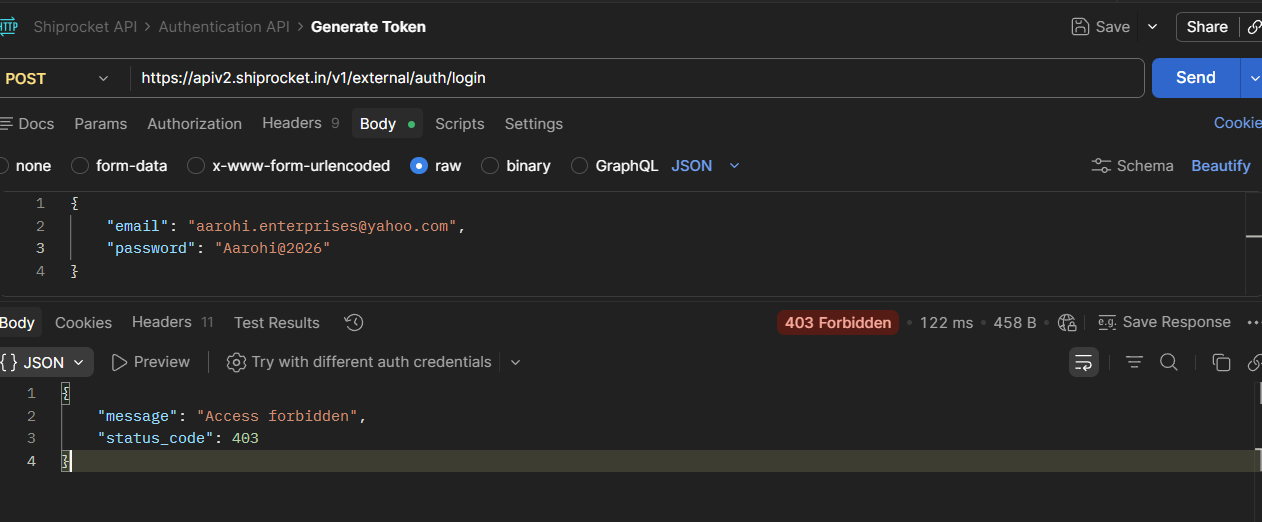Viewport: 1262px width, 522px height.
Task: Toggle the wrap lines icon in response
Action: (x=1083, y=362)
